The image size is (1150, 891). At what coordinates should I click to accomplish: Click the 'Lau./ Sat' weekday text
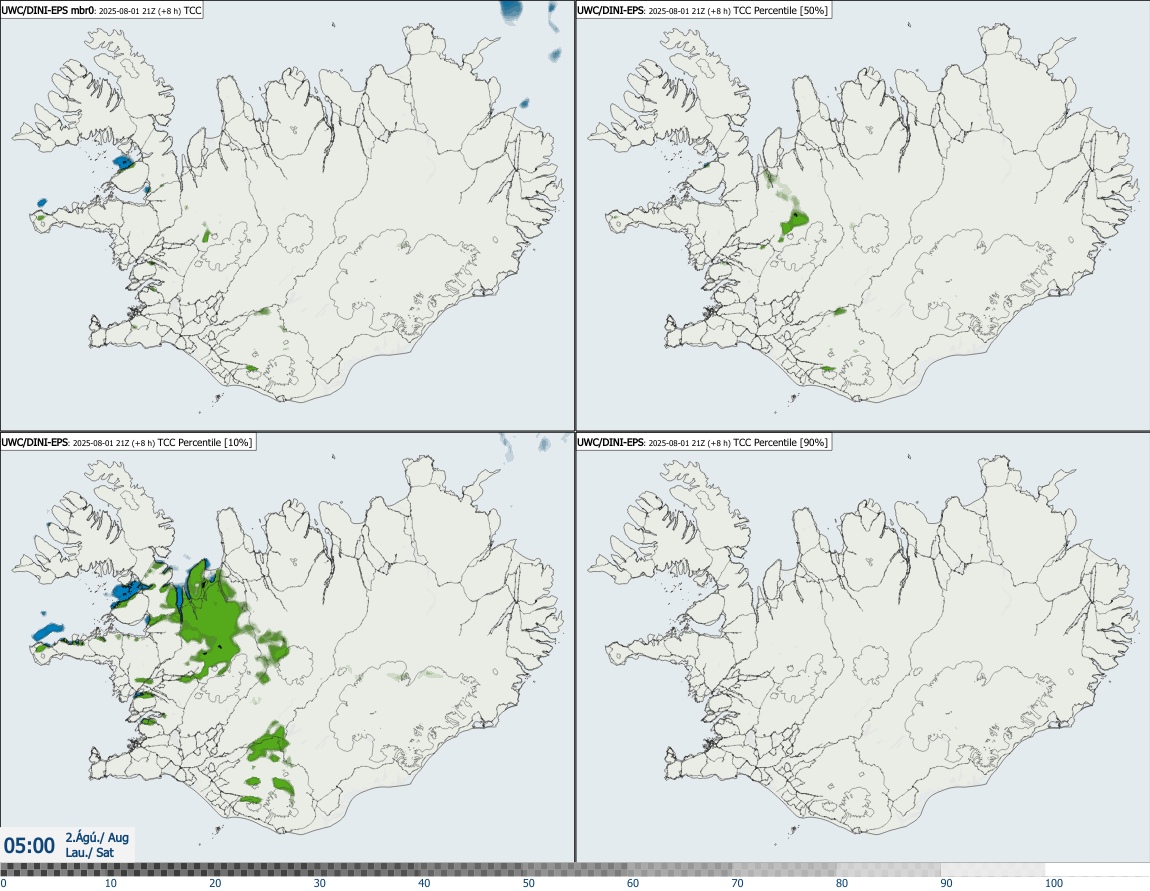[x=89, y=852]
